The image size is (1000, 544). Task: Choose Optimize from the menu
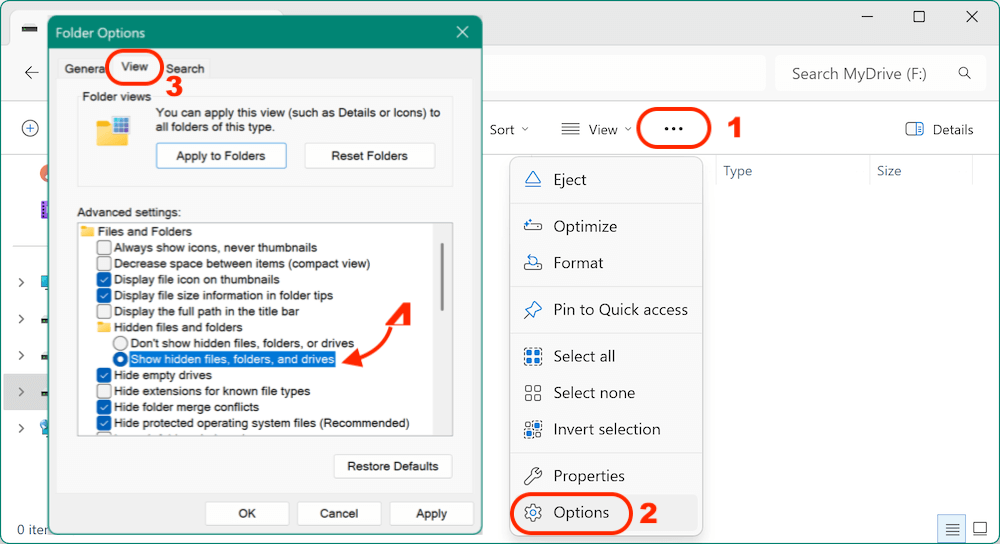[606, 226]
